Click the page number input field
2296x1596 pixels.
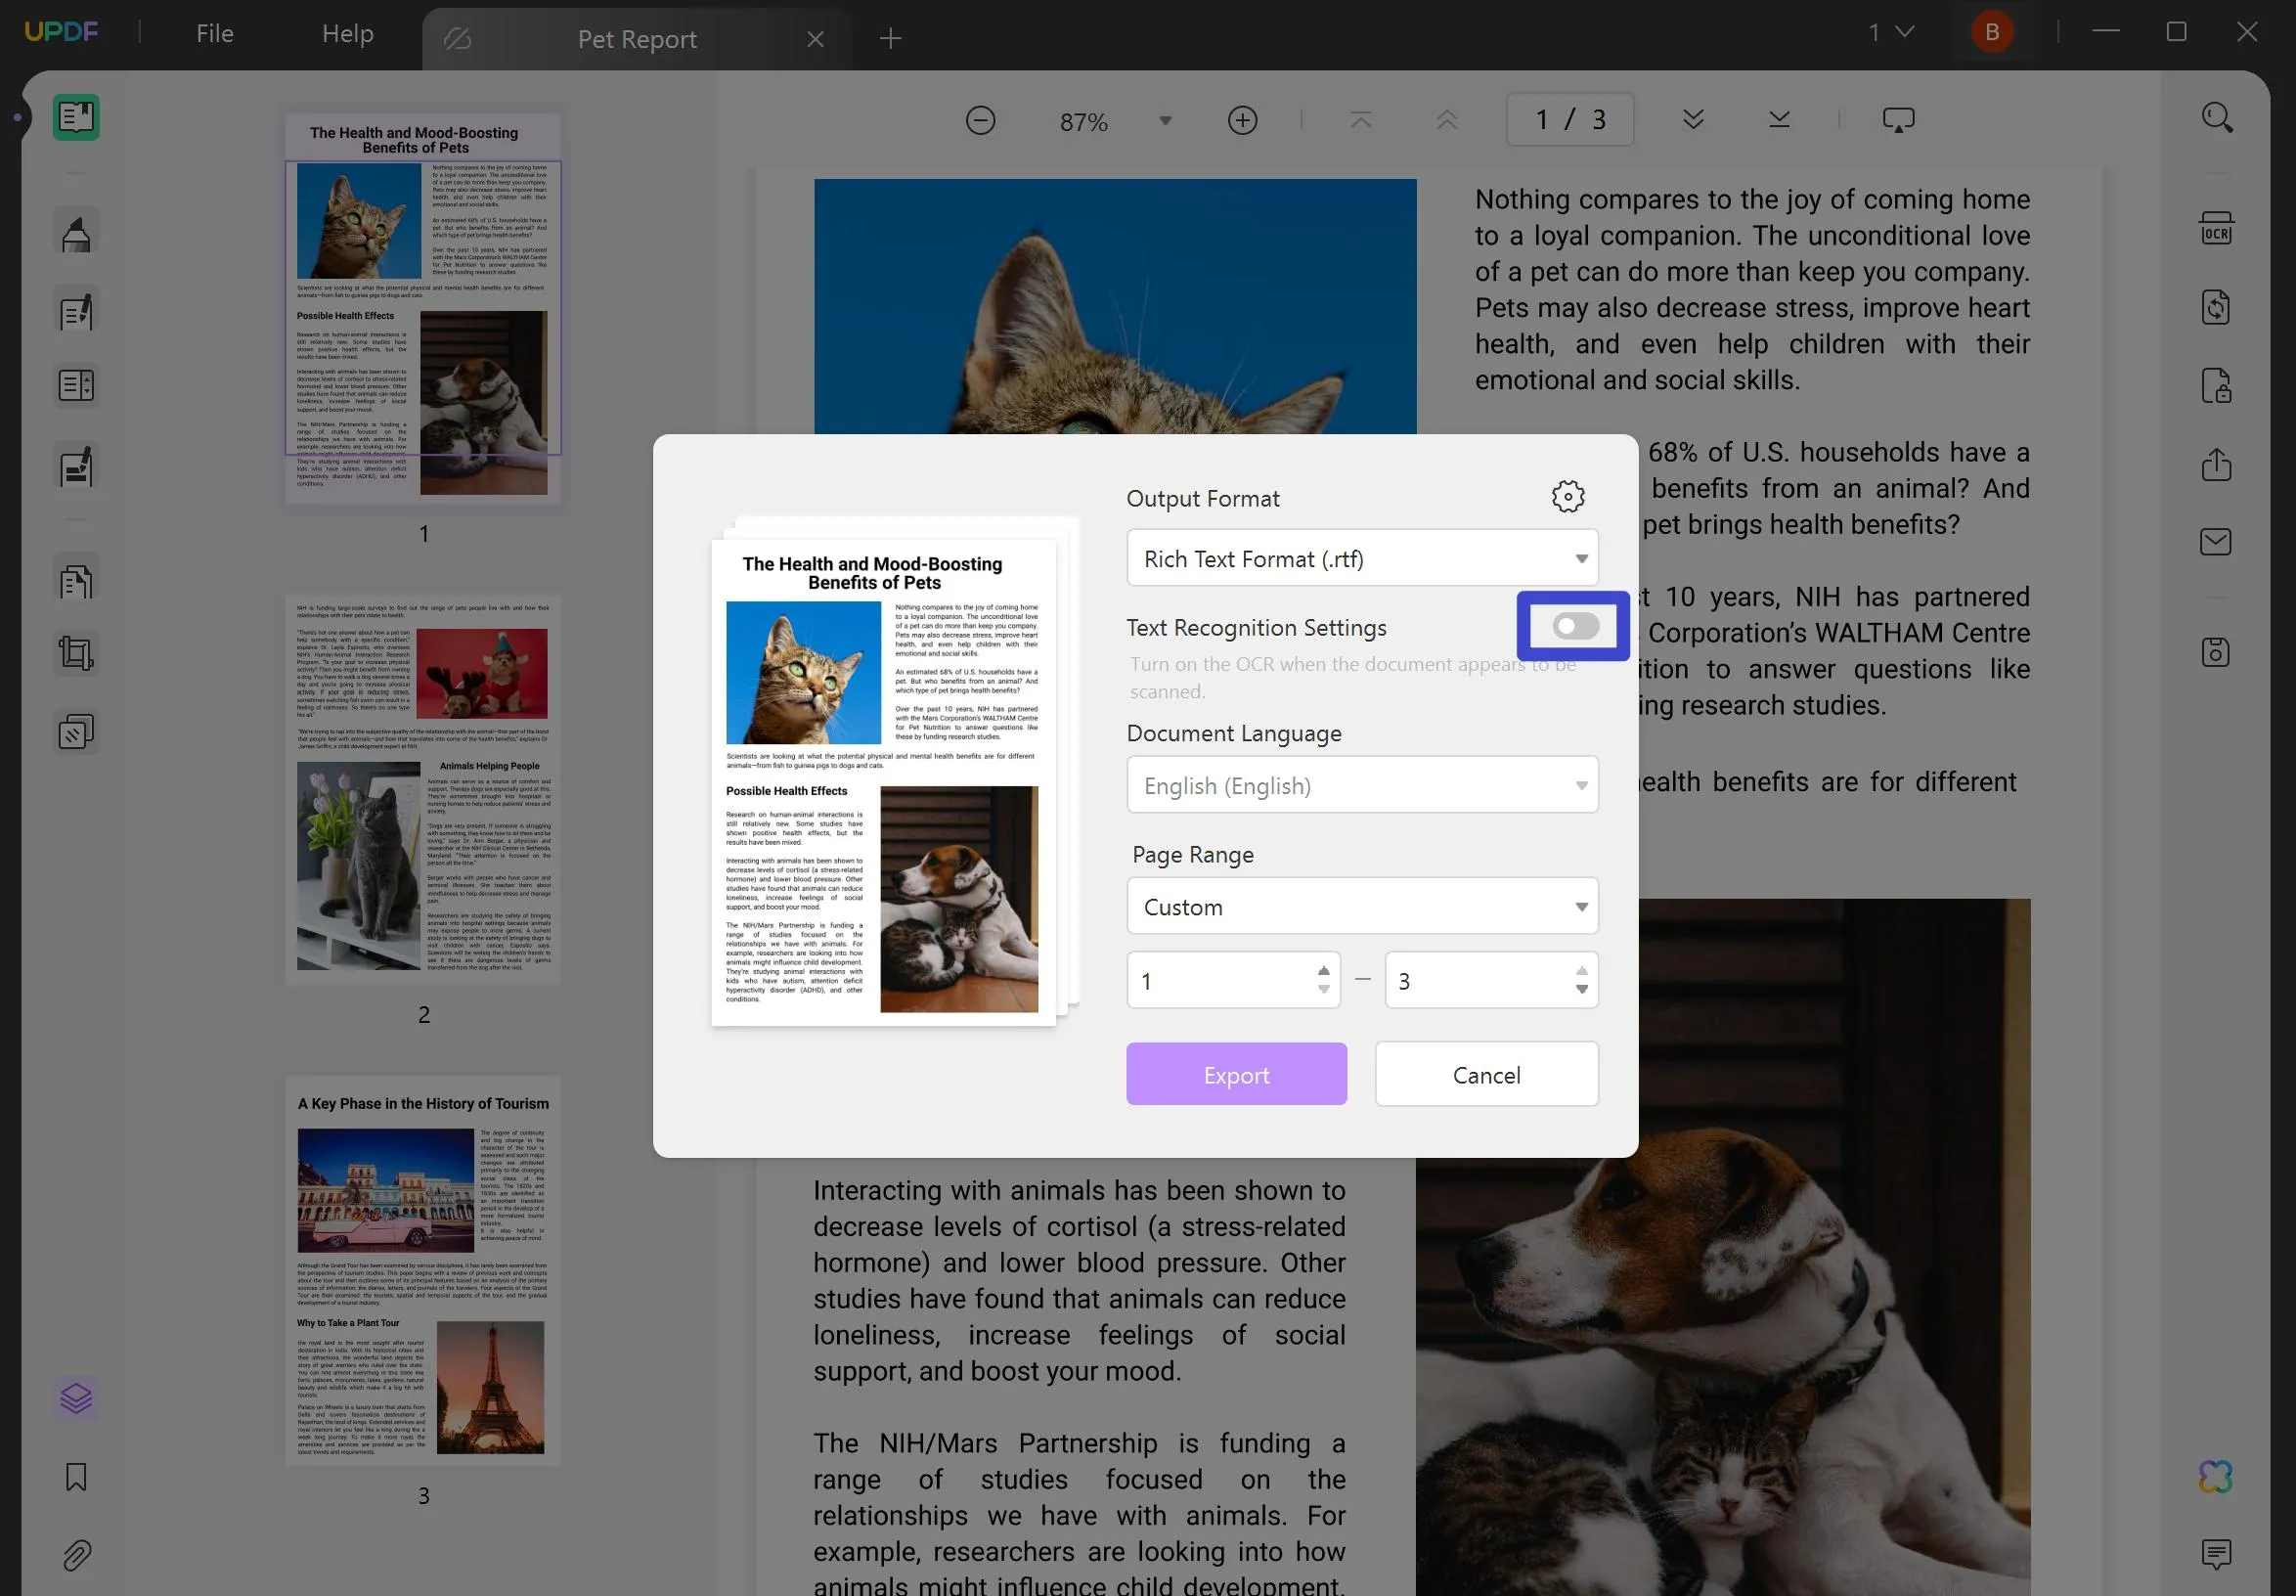[1570, 120]
